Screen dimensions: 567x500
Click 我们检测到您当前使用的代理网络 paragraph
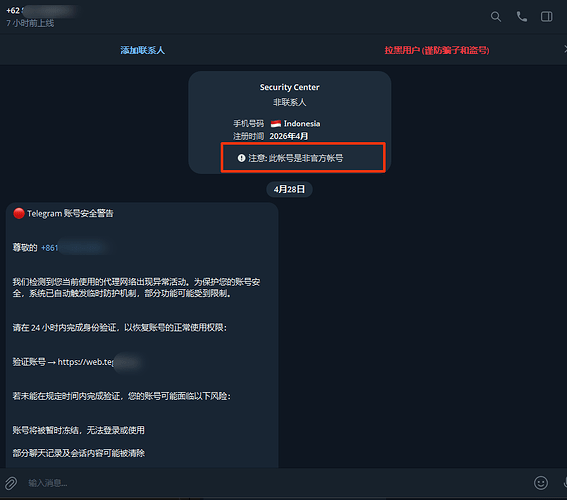point(136,287)
